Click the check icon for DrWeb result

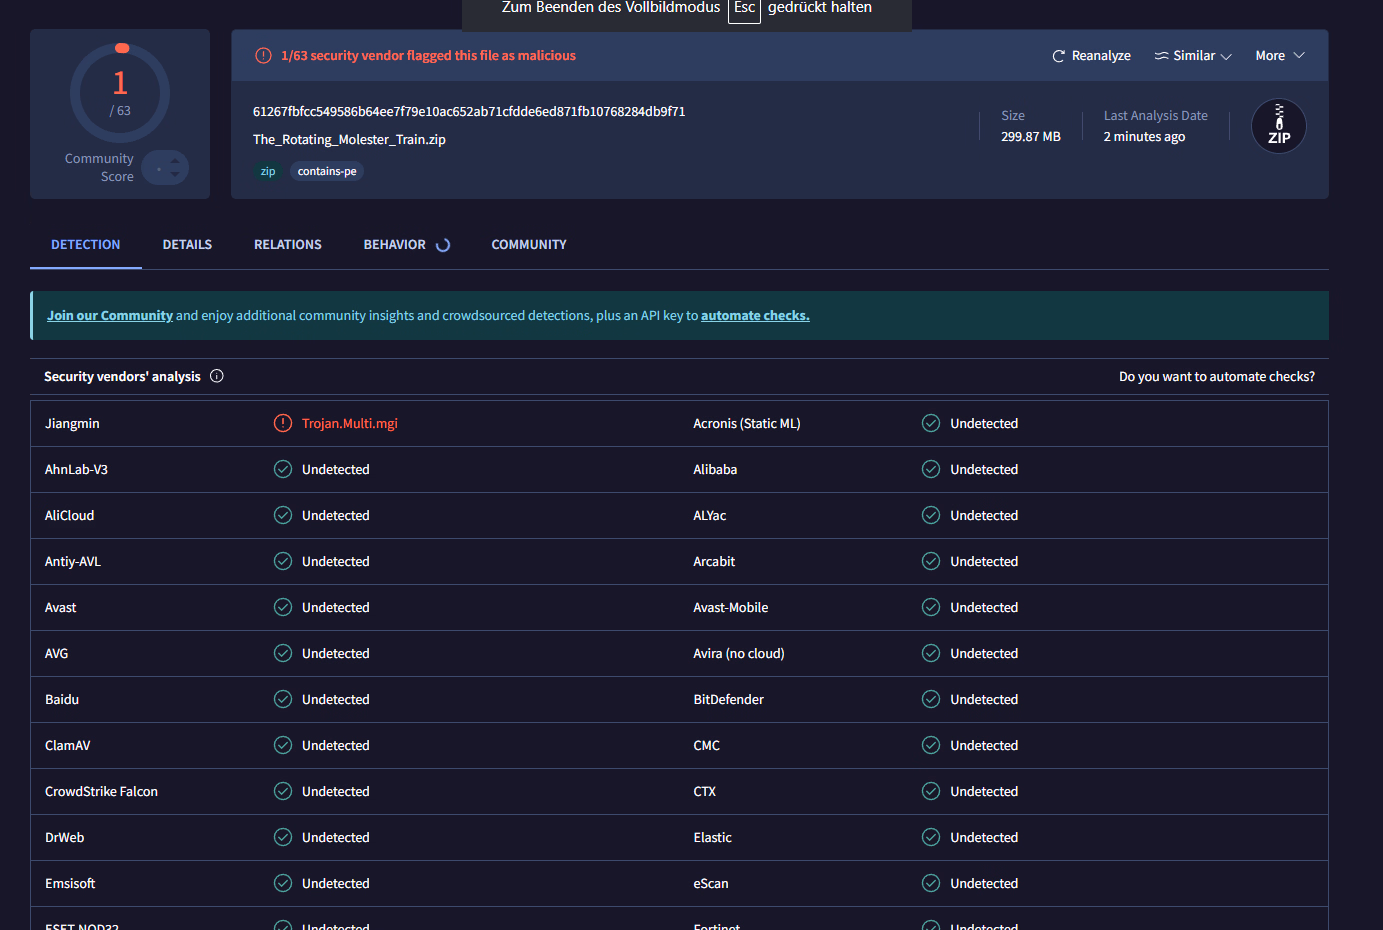(283, 837)
